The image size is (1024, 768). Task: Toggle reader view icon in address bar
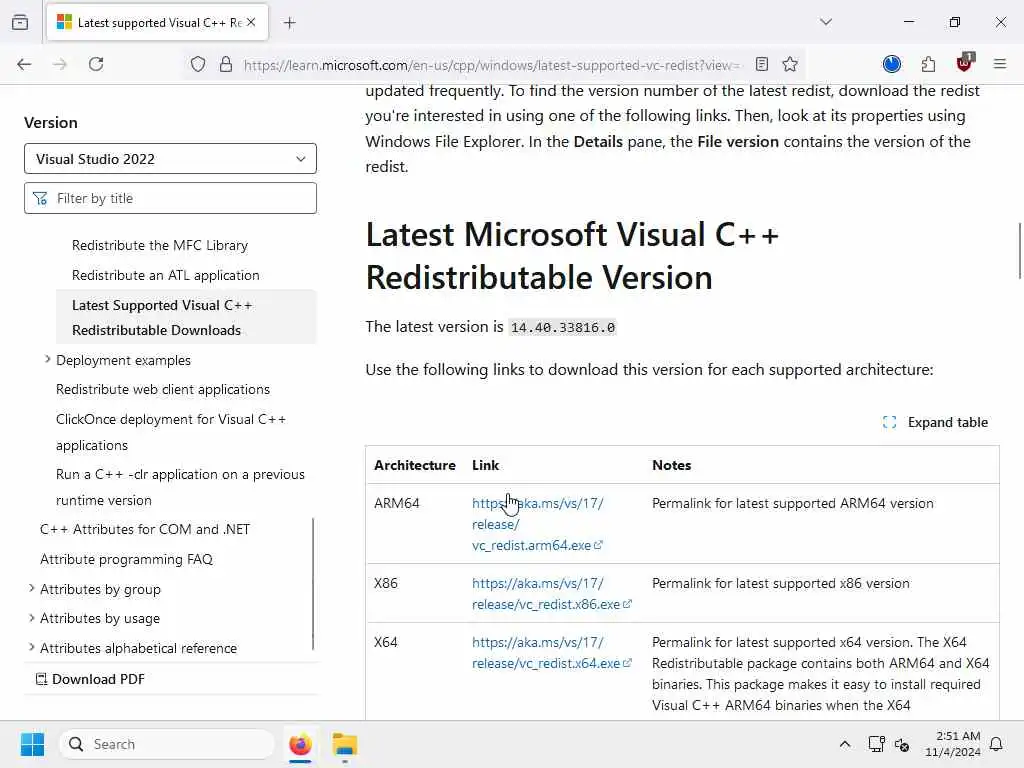point(761,64)
